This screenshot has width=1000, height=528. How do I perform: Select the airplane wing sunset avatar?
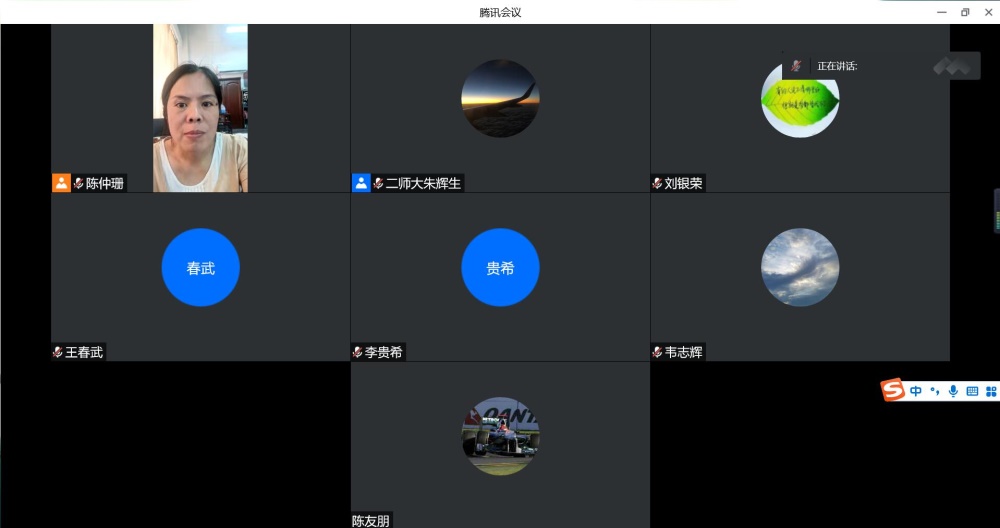(x=500, y=99)
